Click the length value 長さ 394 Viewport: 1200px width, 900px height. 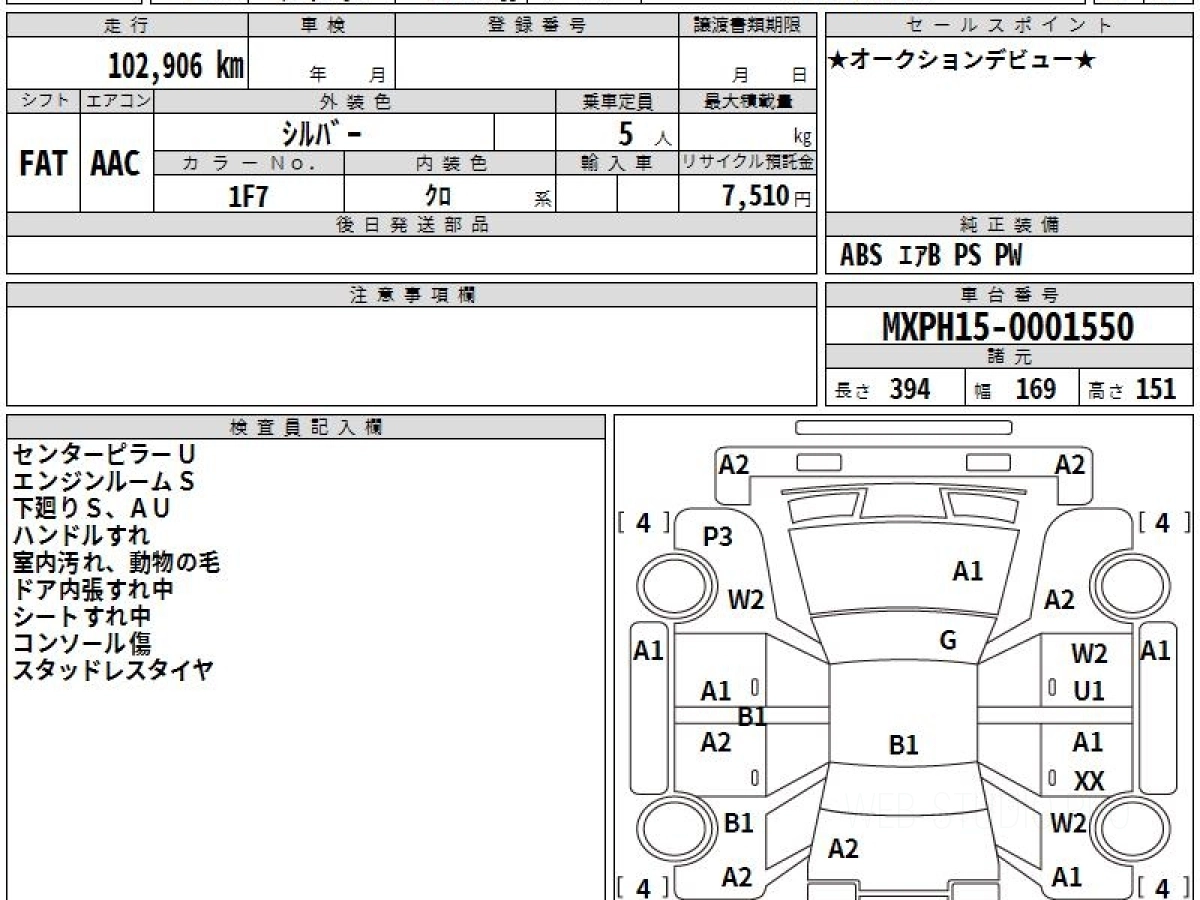[883, 389]
